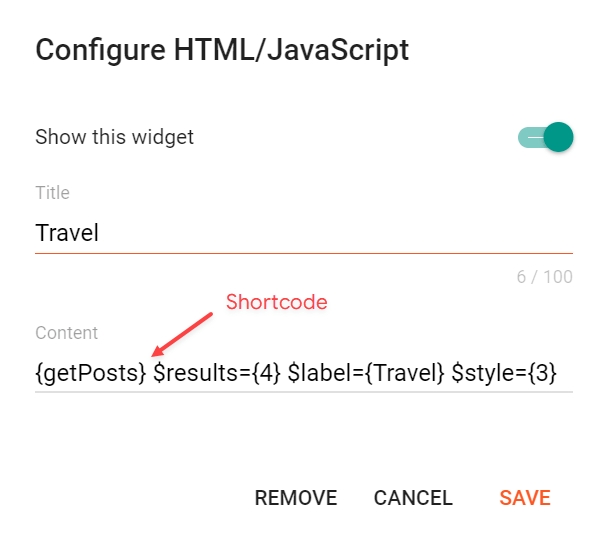Screen dimensions: 605x541
Task: Click the light teal track of the switch
Action: pyautogui.click(x=529, y=137)
